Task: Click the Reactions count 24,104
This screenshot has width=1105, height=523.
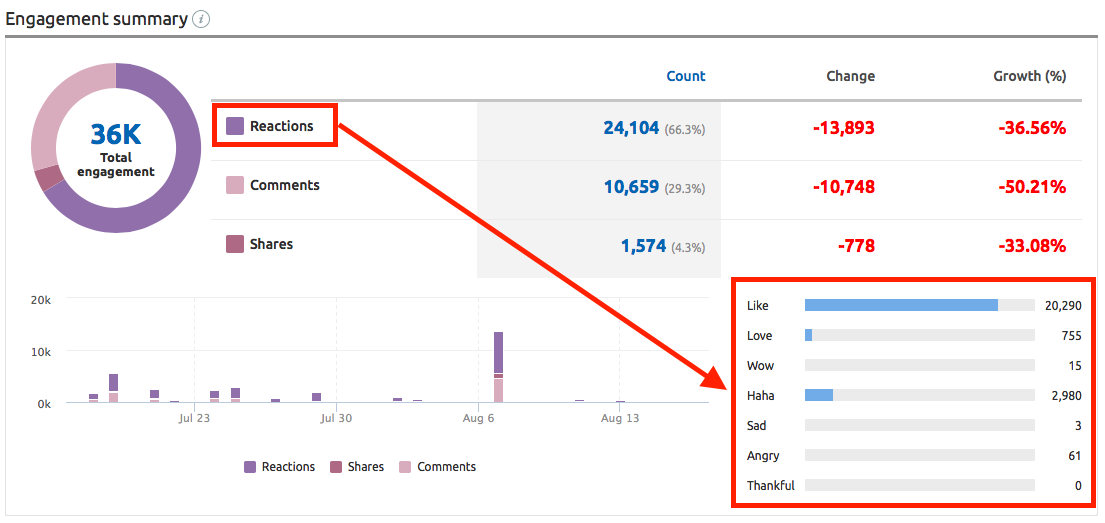Action: tap(631, 128)
